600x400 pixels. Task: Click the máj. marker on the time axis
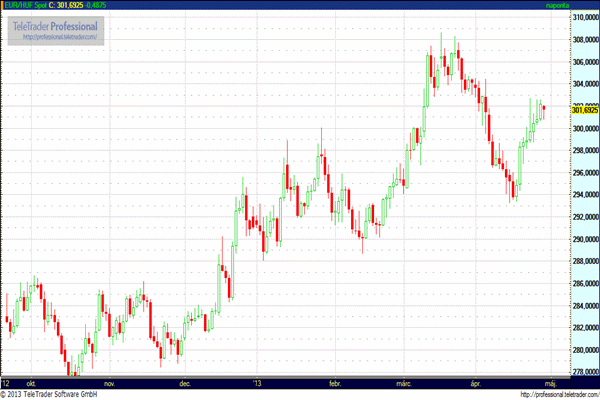point(549,383)
